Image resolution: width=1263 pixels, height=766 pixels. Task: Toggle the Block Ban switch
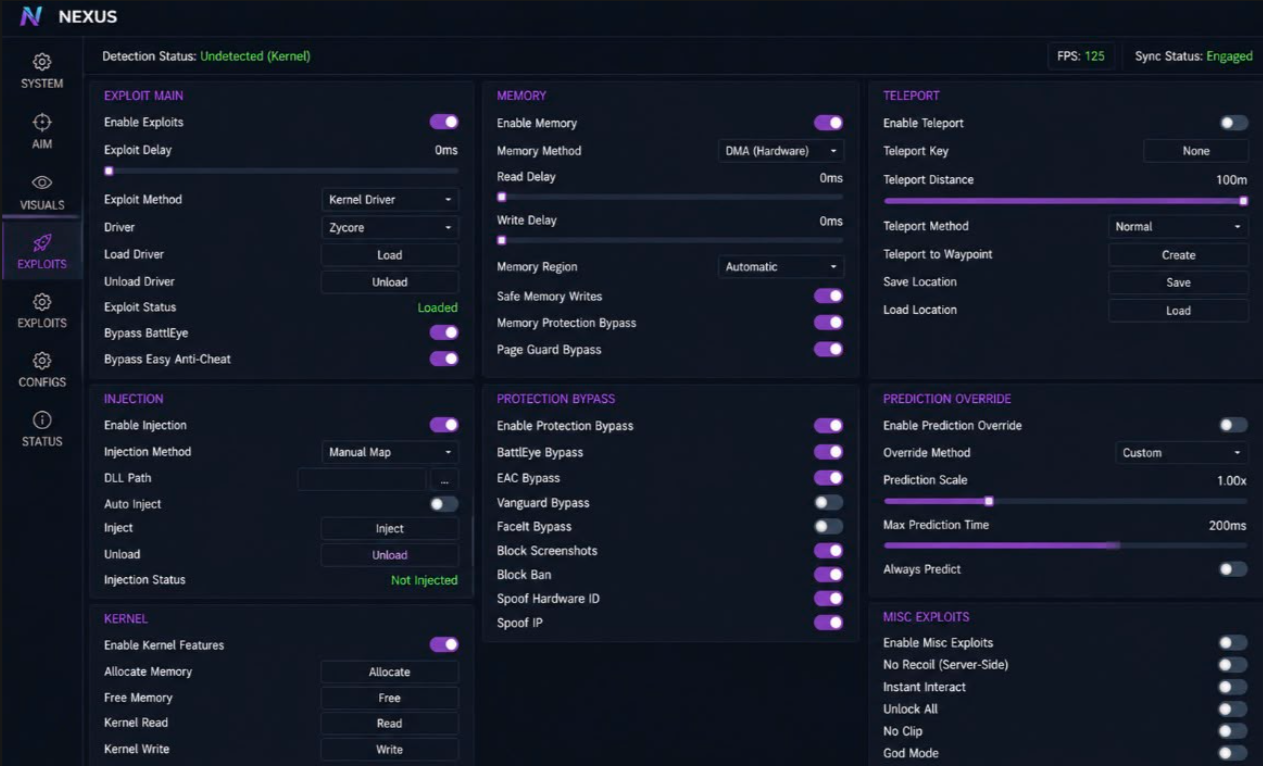pos(828,575)
